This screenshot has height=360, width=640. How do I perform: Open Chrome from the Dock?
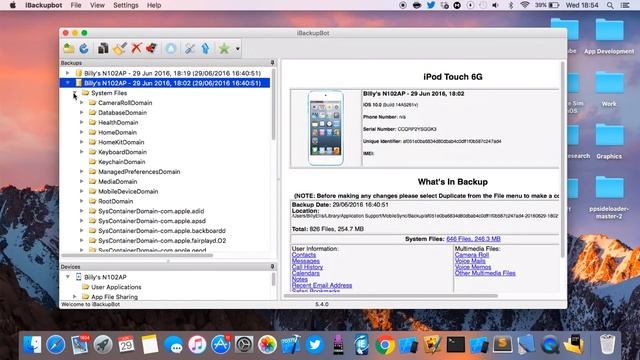coord(384,345)
